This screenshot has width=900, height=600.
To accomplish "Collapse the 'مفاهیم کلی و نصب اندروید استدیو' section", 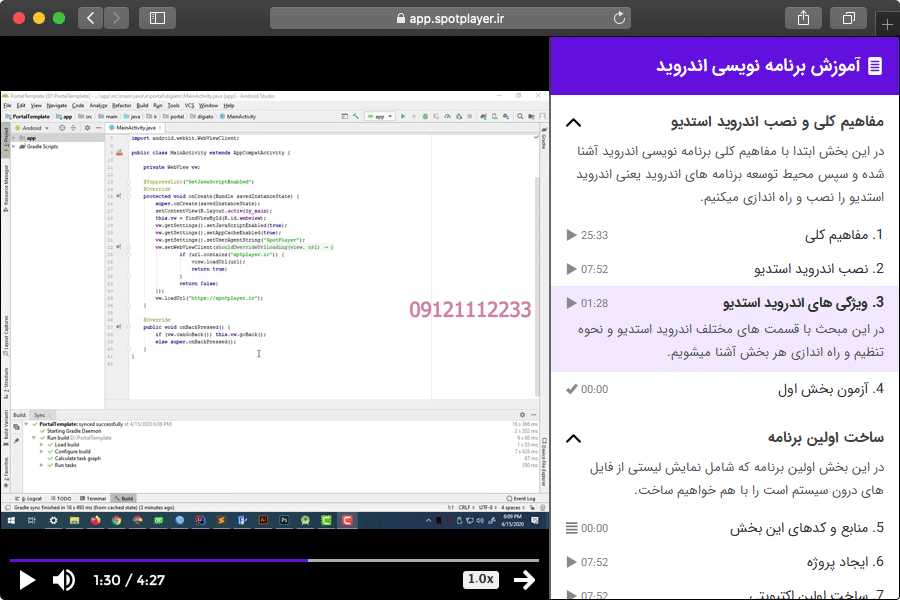I will (x=573, y=123).
